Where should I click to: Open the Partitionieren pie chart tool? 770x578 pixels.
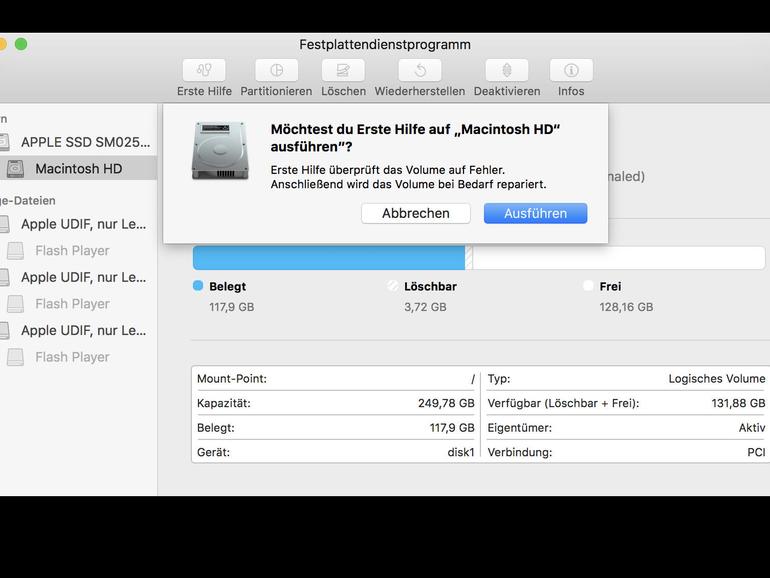pos(276,70)
